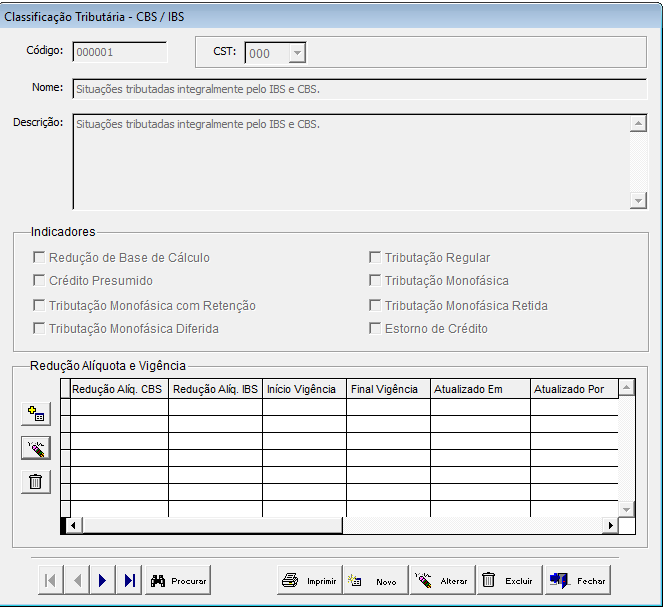The width and height of the screenshot is (667, 611).
Task: Close the window with Fechar
Action: pos(577,580)
